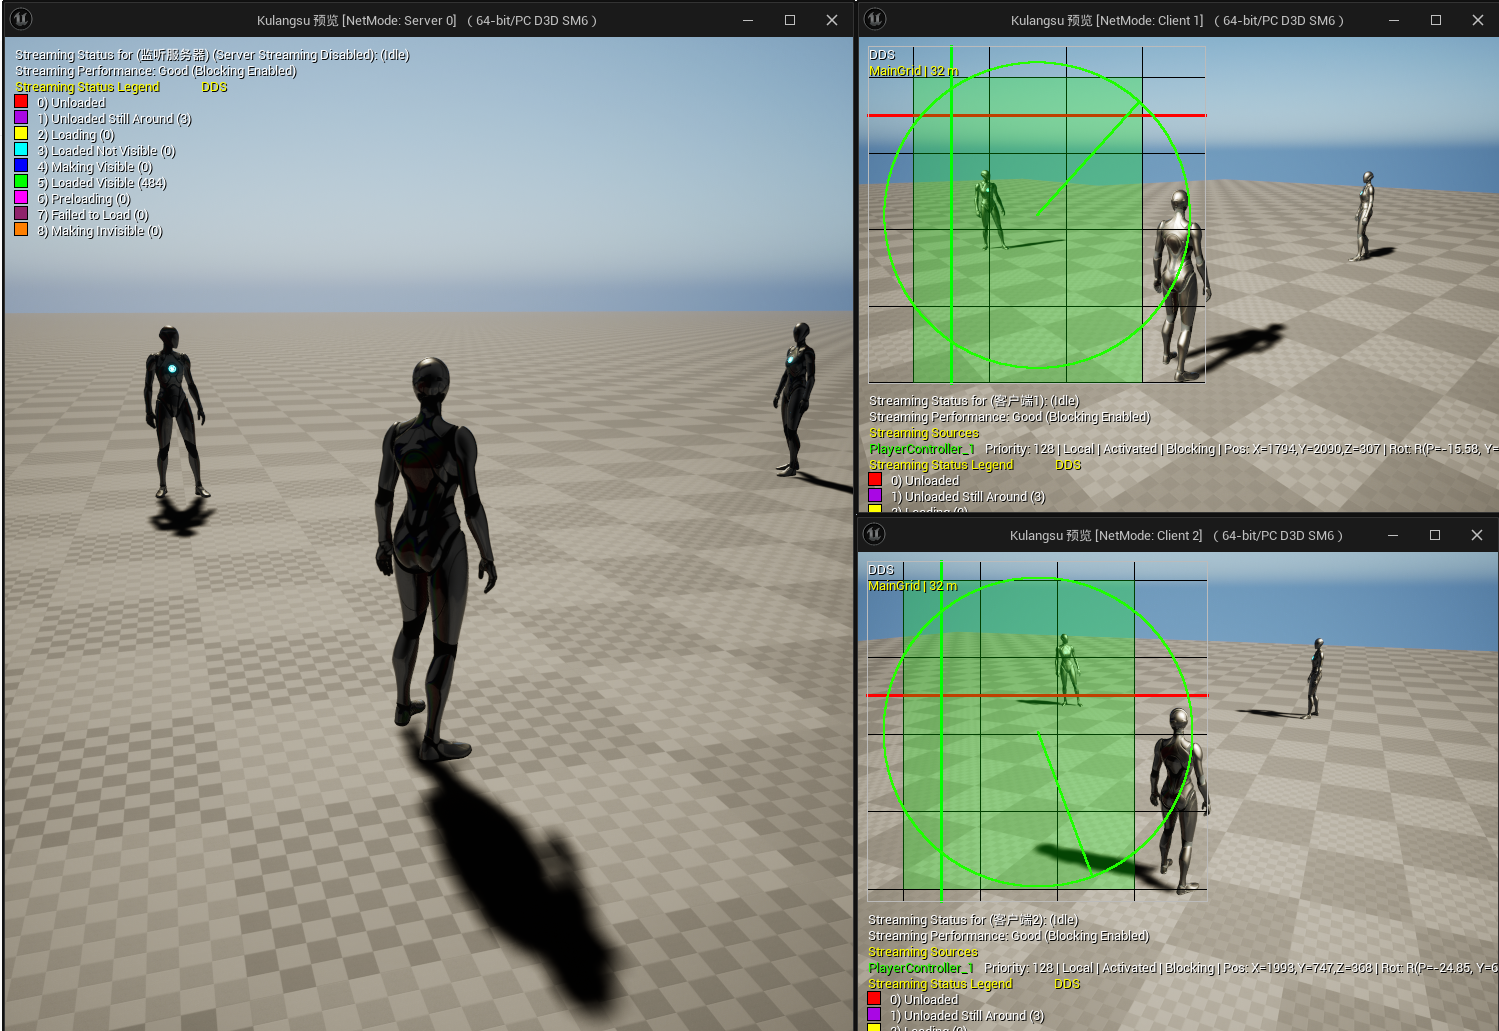Click orange Making Invisible swatch in Server

coord(21,230)
